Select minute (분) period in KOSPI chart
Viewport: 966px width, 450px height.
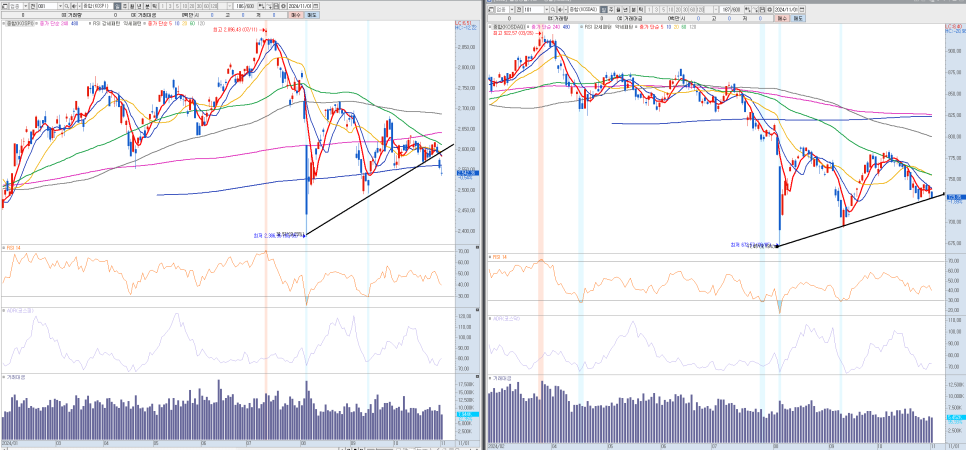tap(147, 6)
